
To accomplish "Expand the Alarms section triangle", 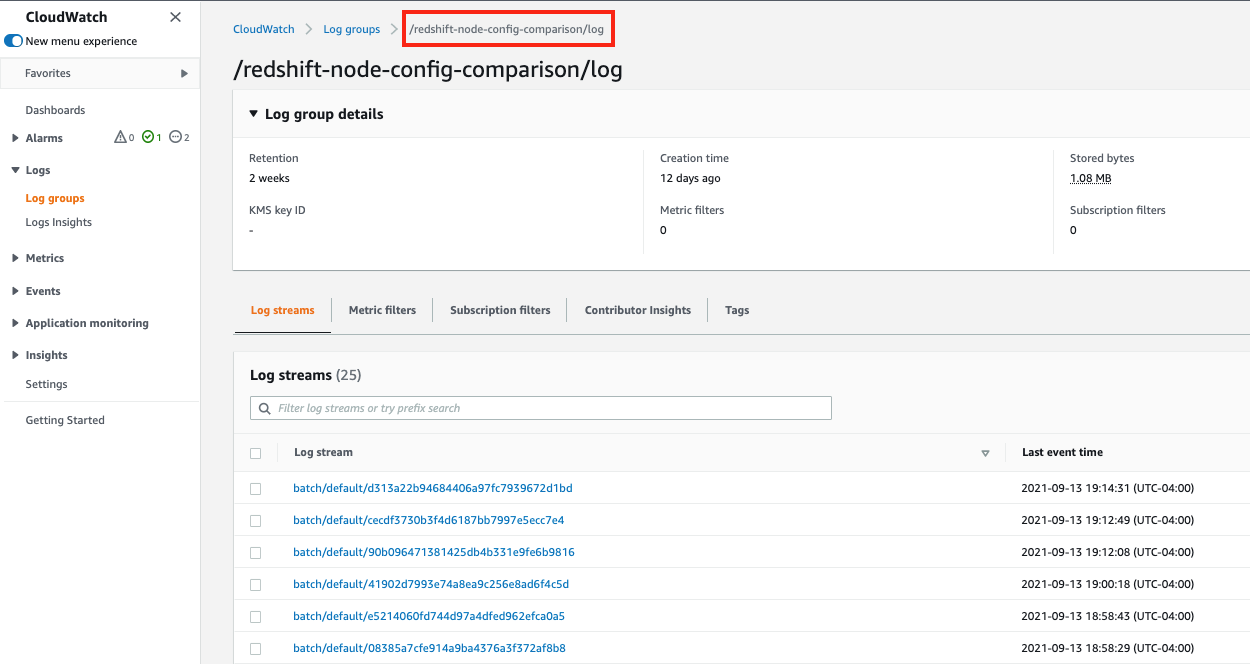I will [x=15, y=138].
